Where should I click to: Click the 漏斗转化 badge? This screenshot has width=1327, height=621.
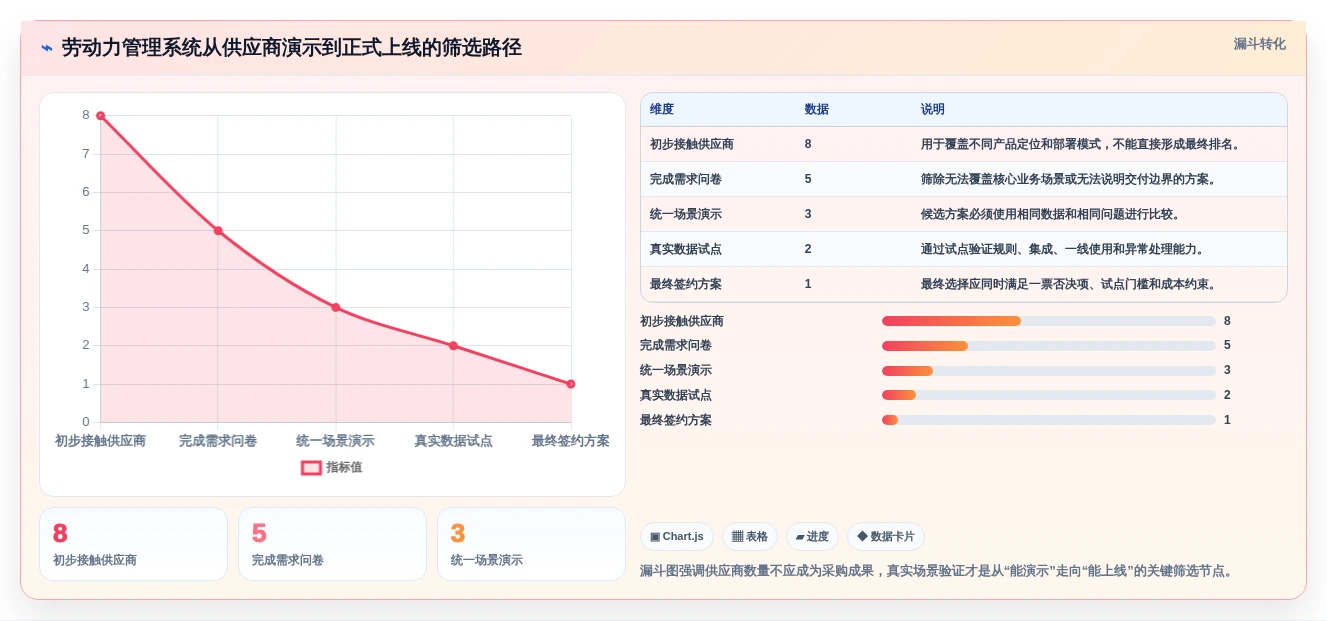[x=1259, y=44]
